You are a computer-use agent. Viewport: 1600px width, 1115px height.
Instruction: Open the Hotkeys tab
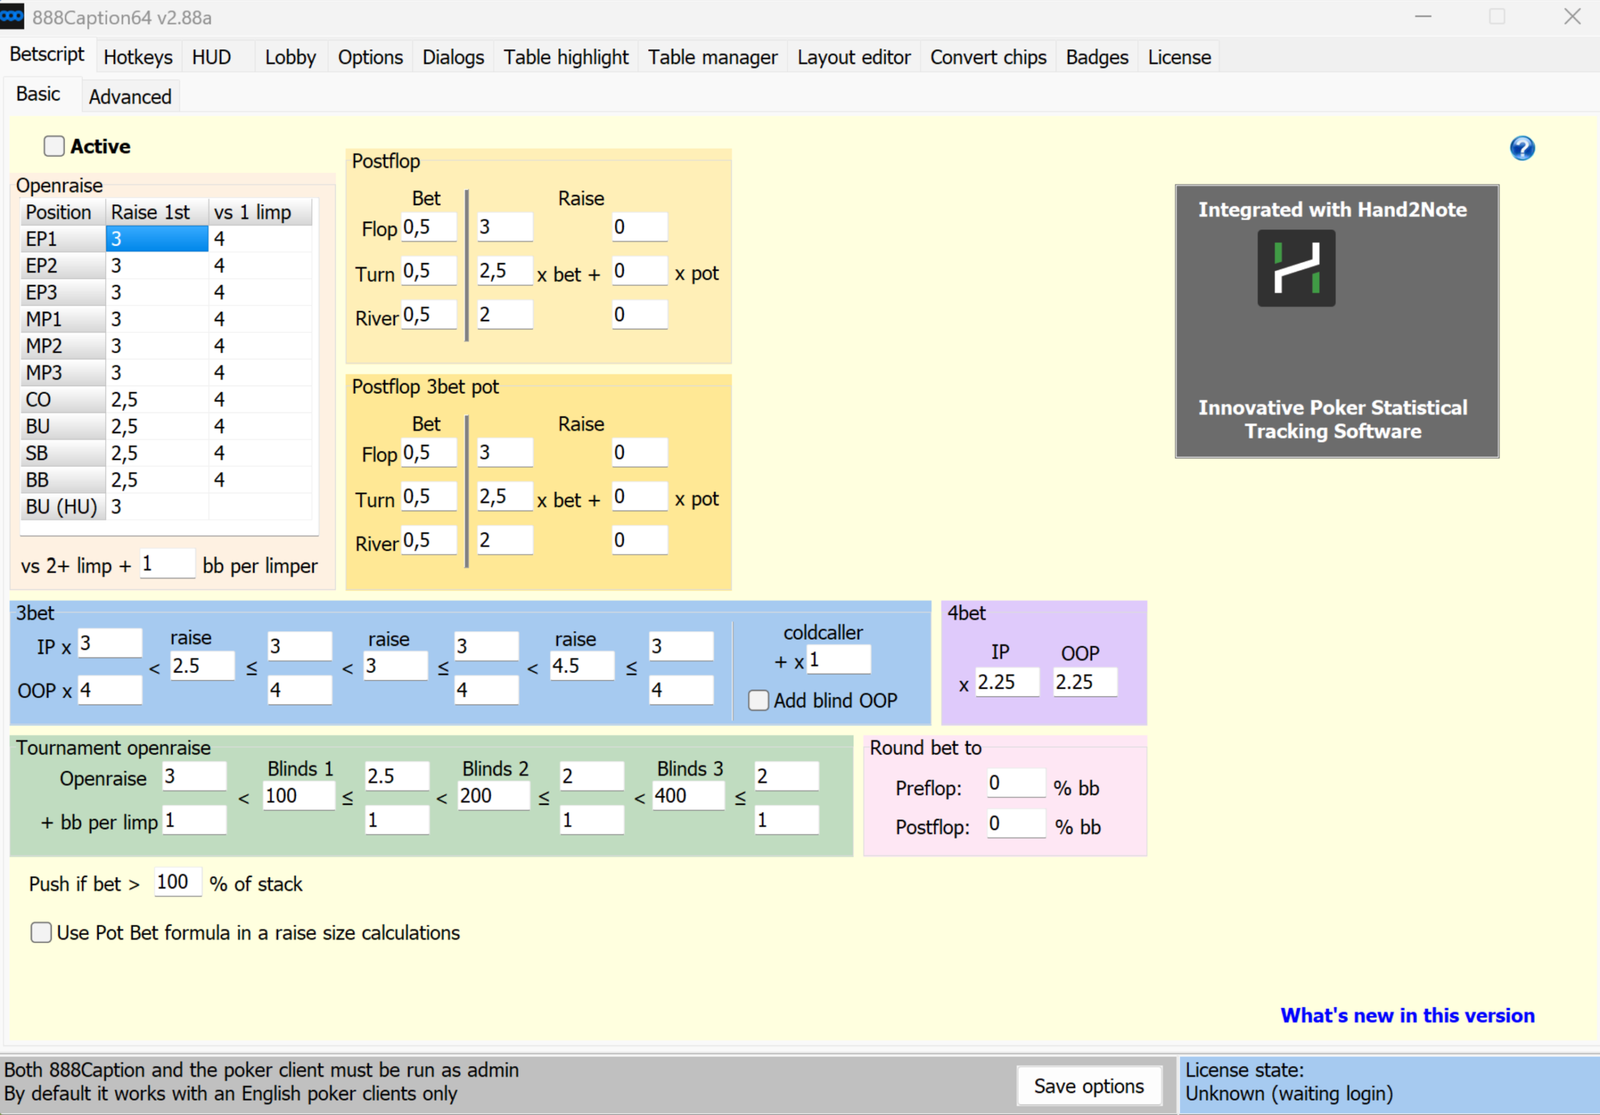click(x=138, y=57)
